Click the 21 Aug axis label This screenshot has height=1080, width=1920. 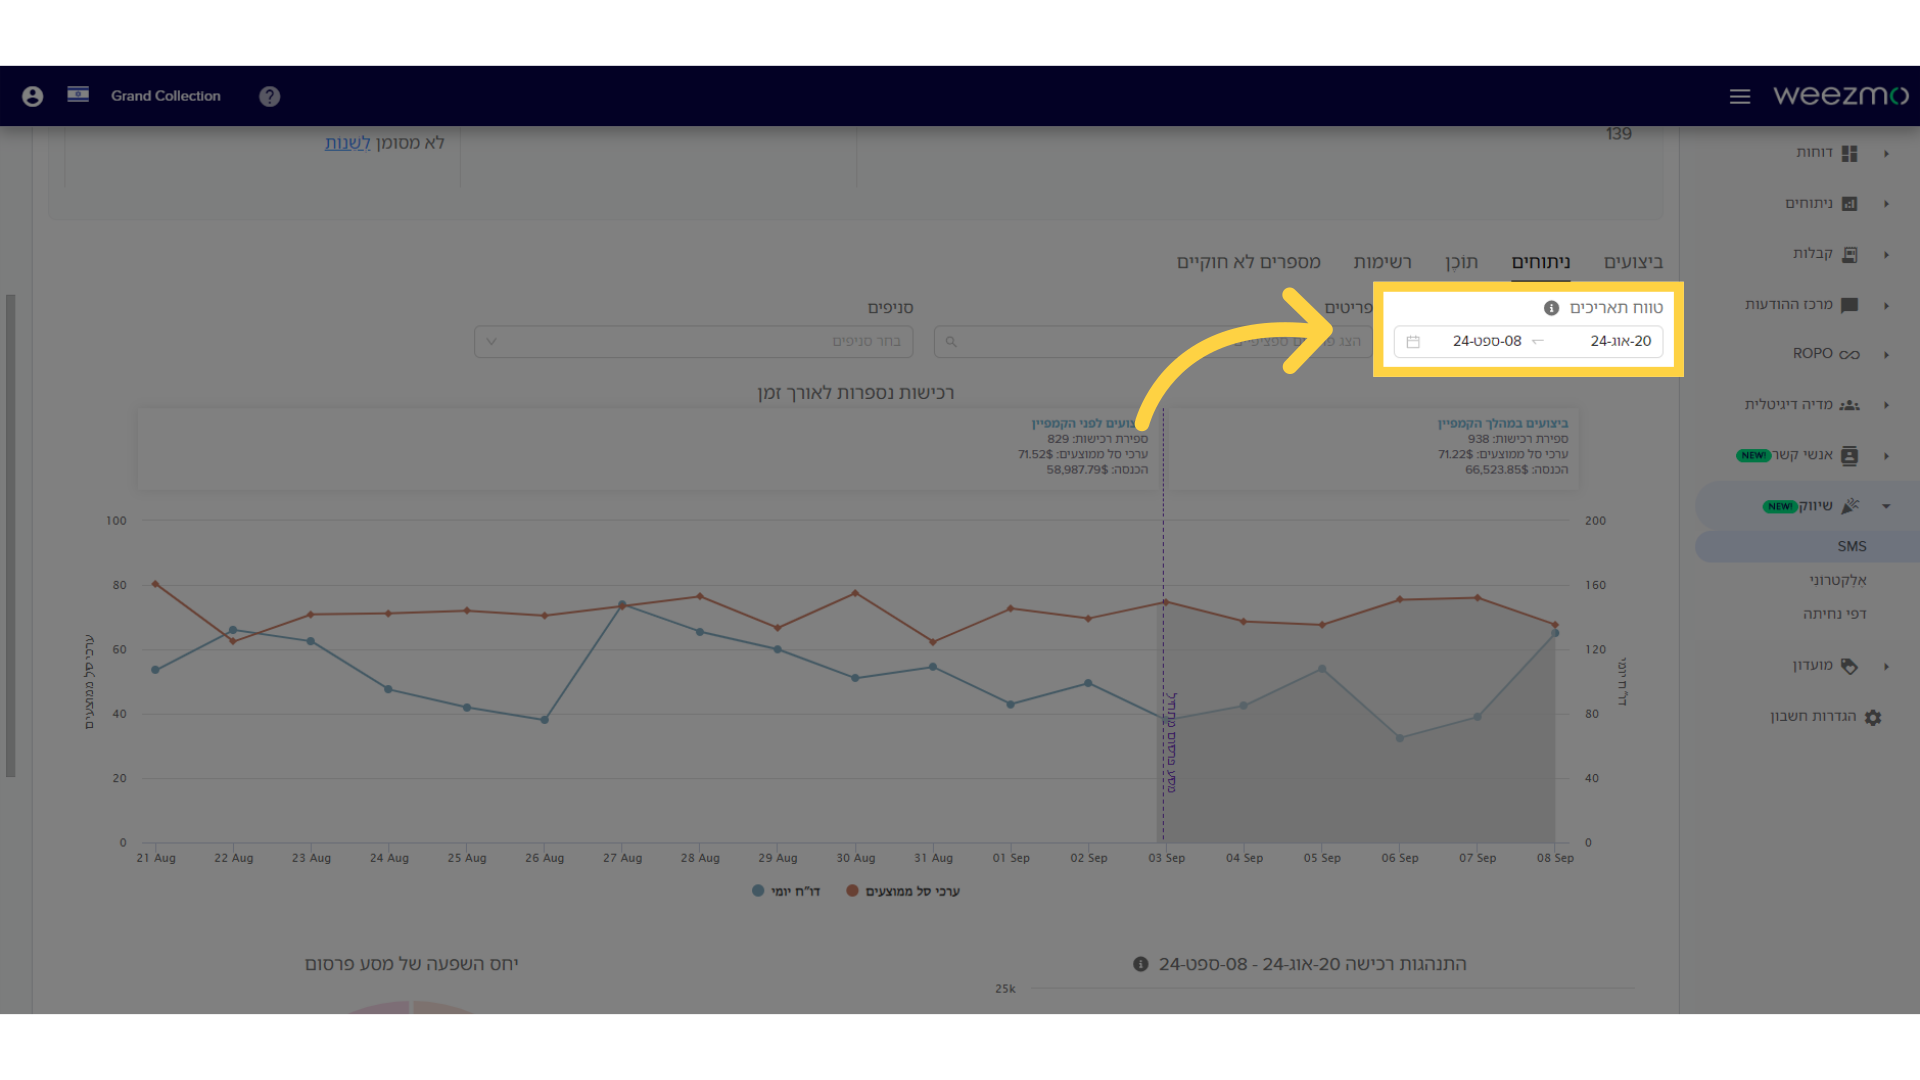156,858
